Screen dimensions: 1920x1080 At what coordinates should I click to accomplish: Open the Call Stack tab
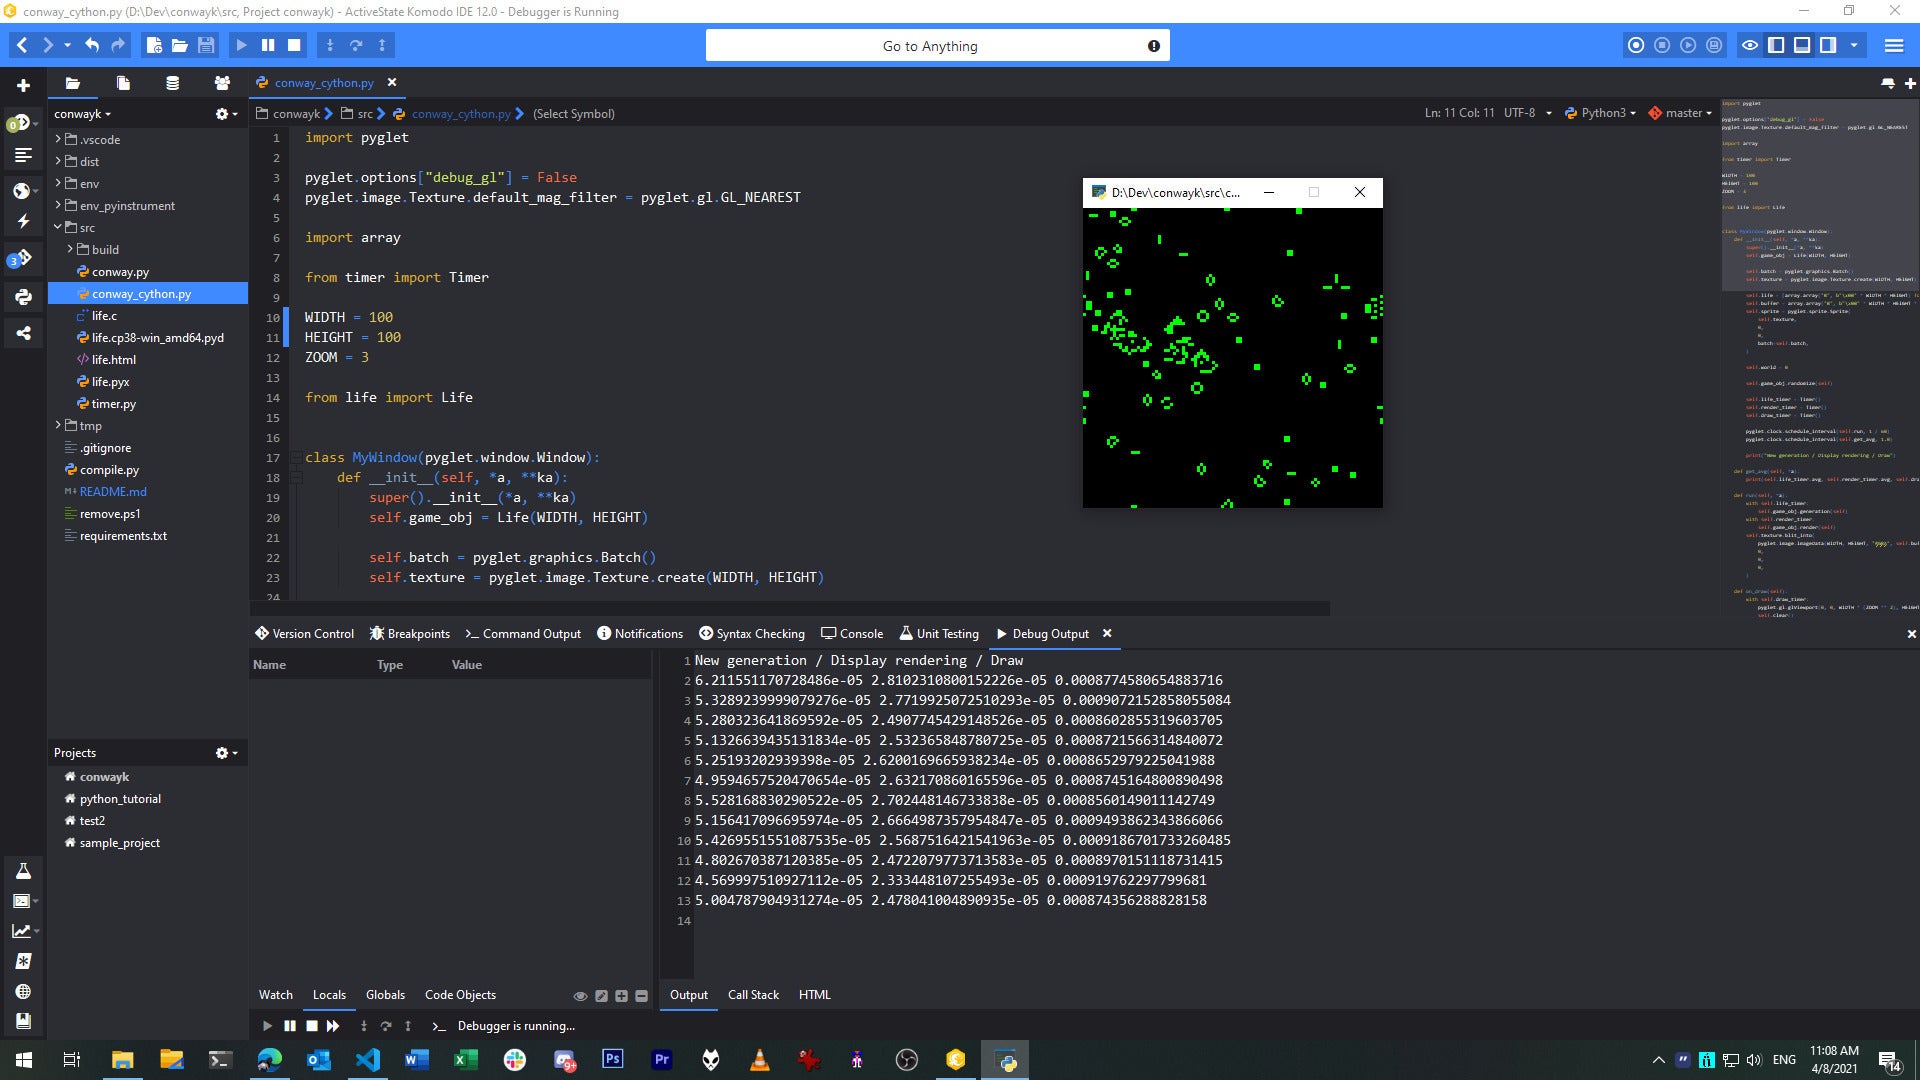[x=753, y=995]
